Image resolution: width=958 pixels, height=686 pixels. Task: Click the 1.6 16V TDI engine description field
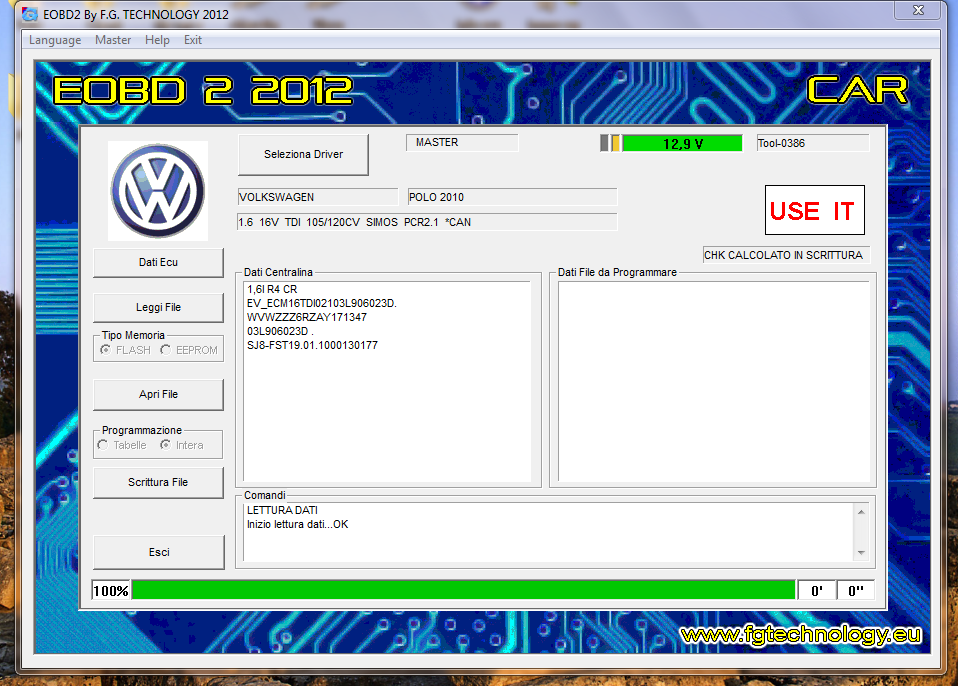[427, 222]
